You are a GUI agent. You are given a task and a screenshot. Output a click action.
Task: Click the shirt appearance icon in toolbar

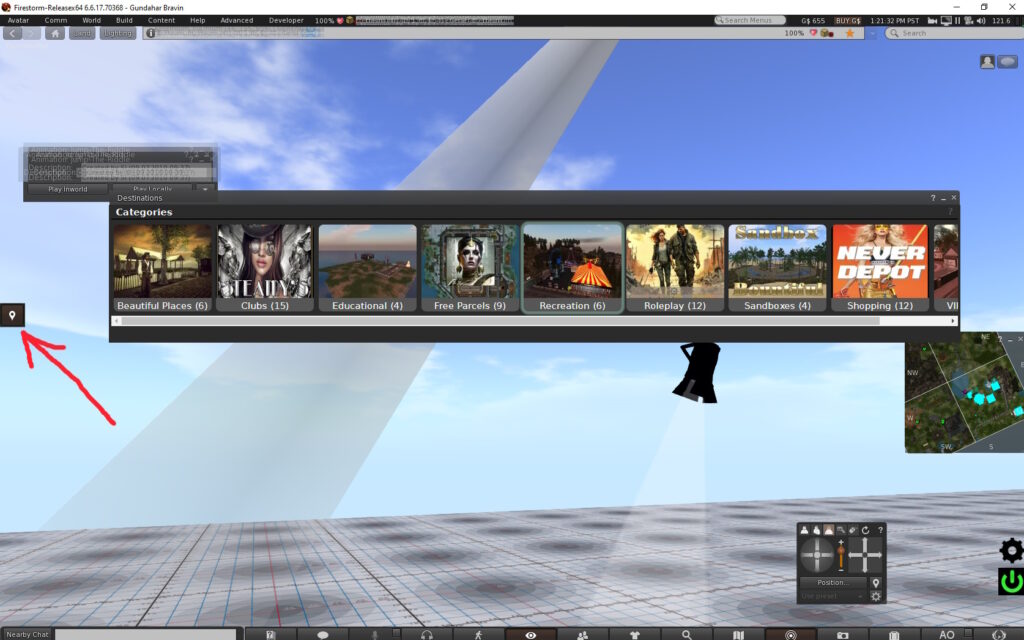[633, 634]
